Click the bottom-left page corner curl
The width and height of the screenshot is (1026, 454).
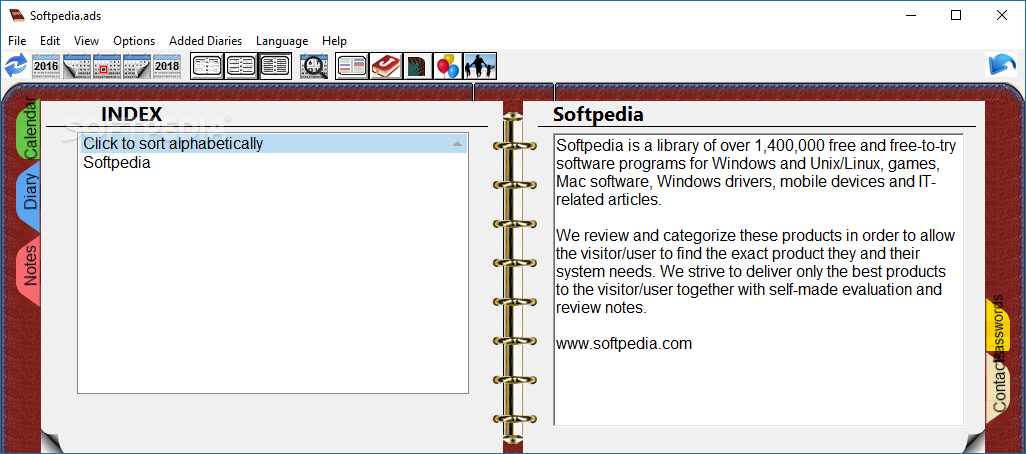click(51, 442)
